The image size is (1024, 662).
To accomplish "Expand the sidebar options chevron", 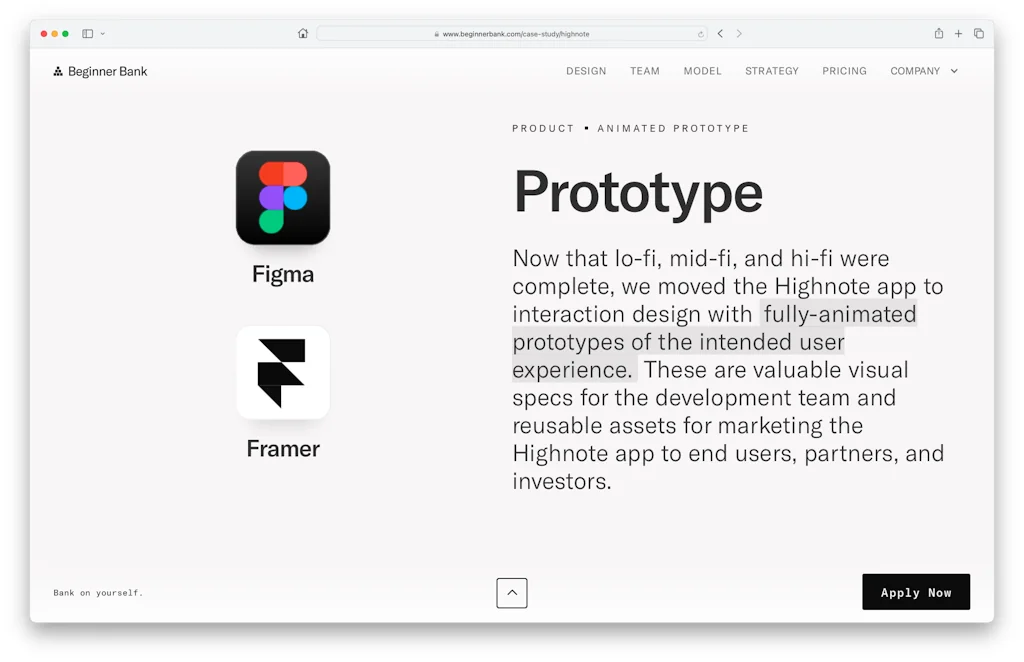I will click(103, 34).
